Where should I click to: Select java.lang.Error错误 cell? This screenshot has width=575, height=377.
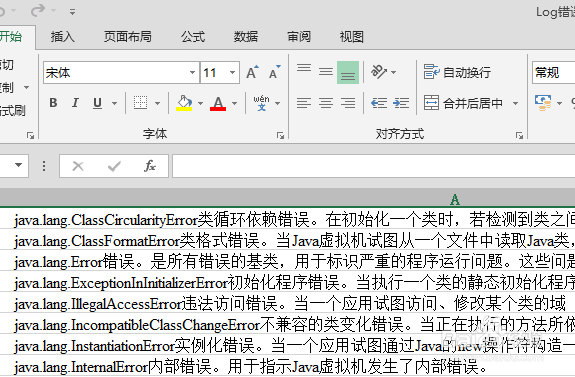288,261
